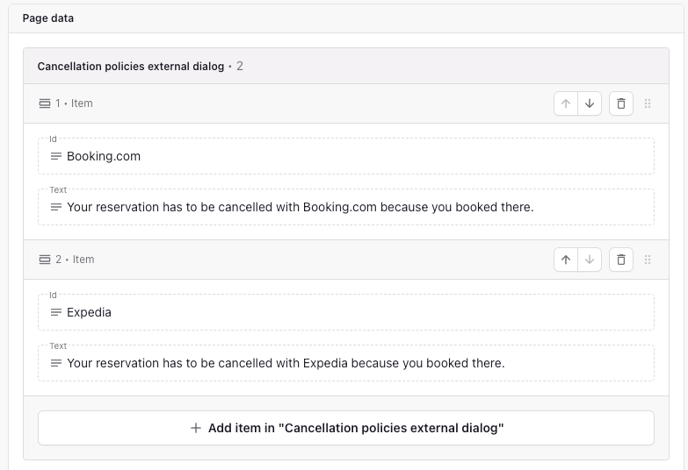Click the text icon in the Expedia Id field

point(56,312)
